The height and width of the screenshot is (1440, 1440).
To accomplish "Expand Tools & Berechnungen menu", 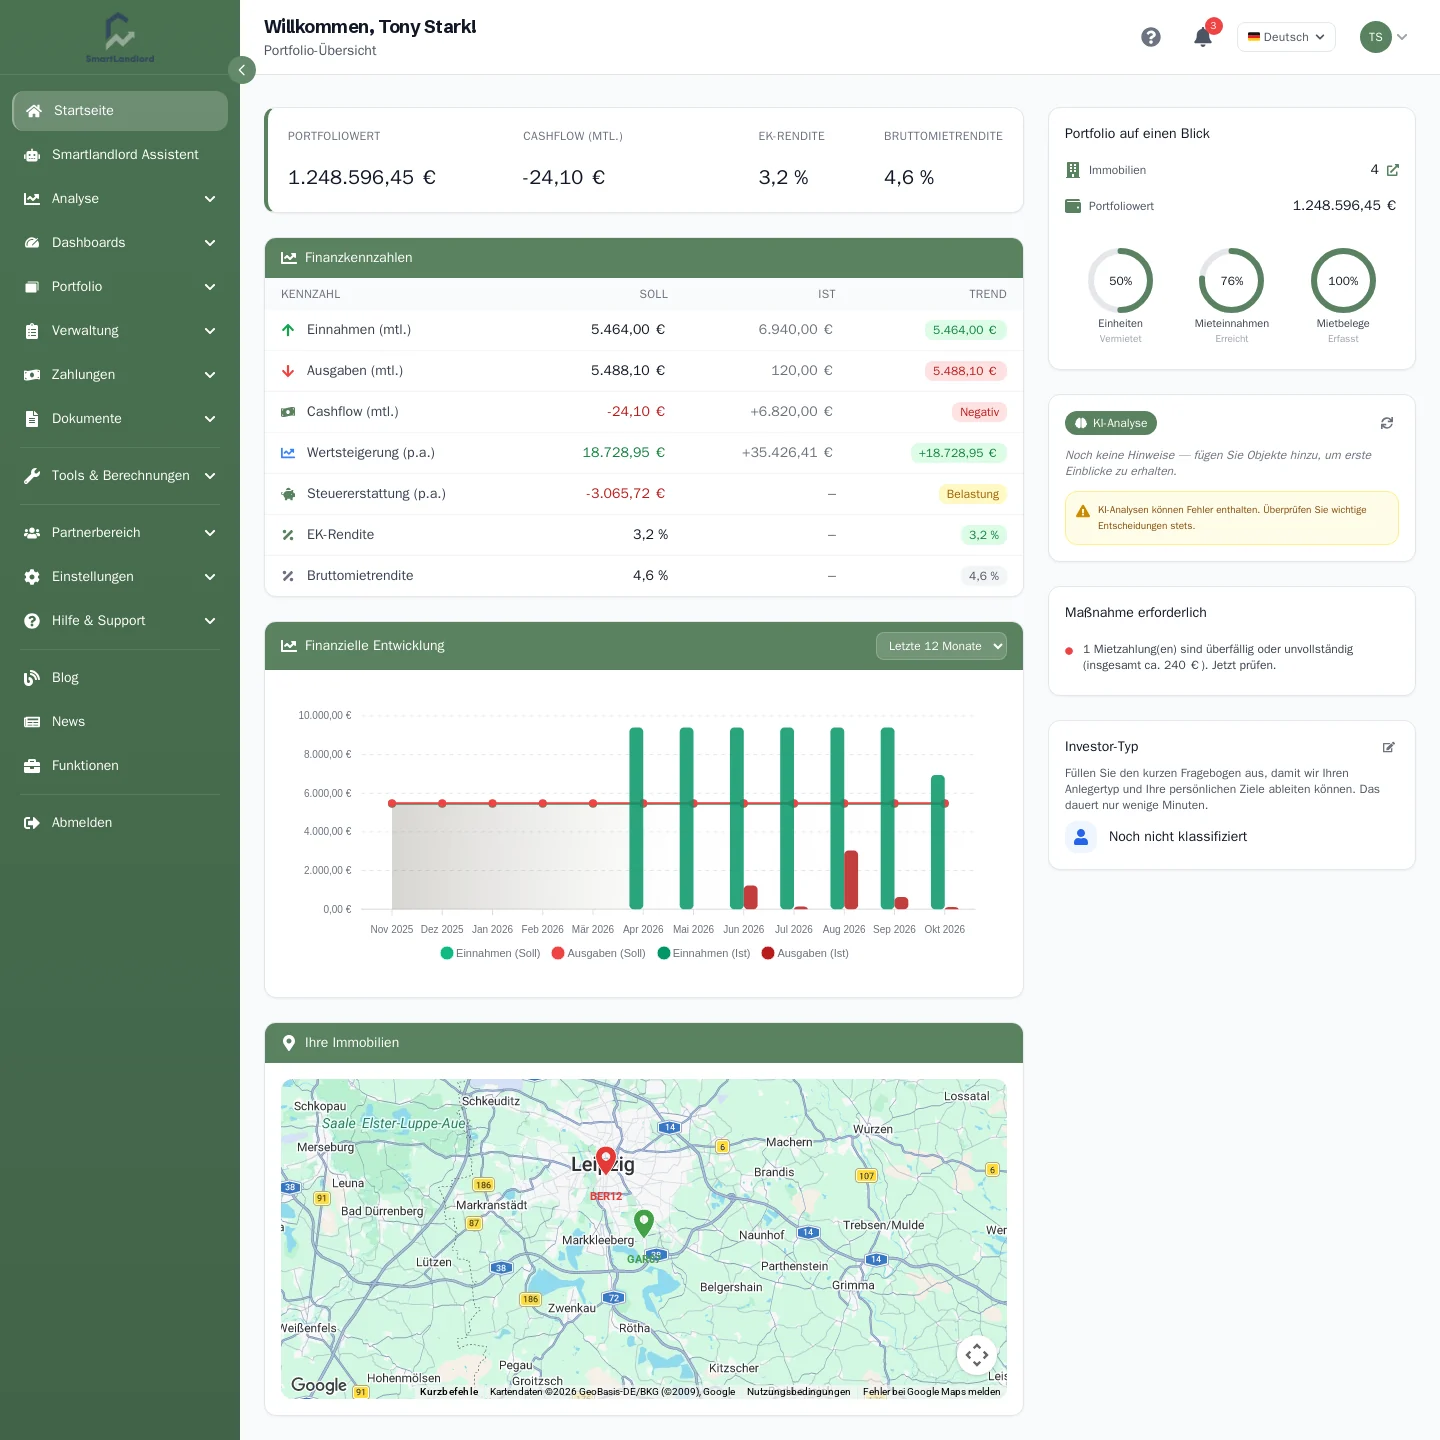I will 120,476.
